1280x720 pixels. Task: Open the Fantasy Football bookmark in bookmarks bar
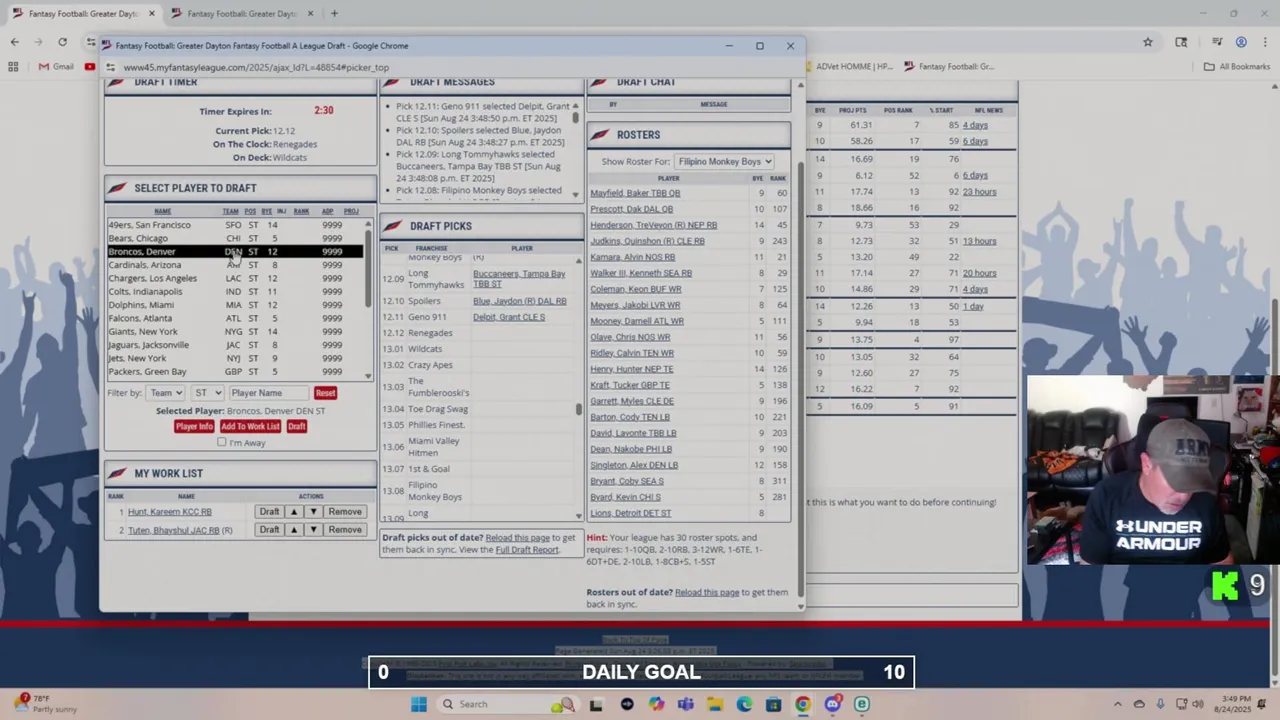[x=948, y=67]
